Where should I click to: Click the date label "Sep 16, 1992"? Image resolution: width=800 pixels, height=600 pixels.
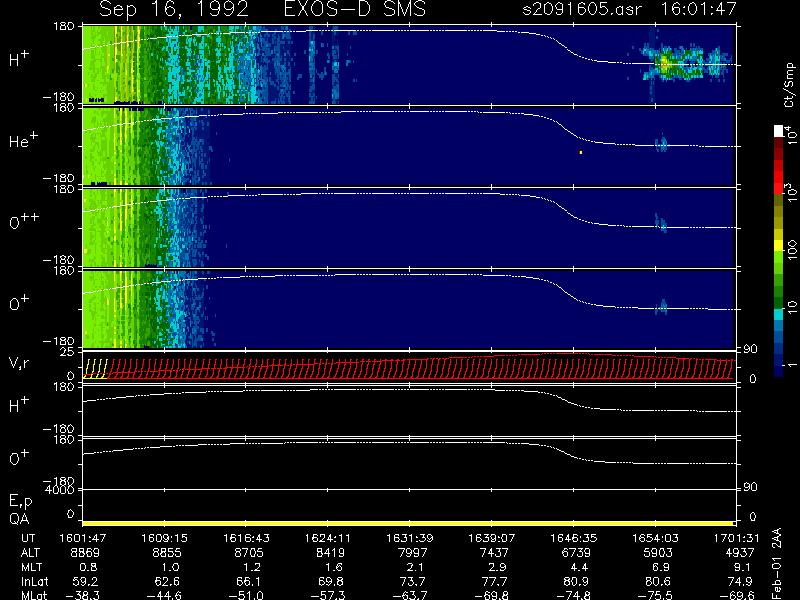[174, 10]
